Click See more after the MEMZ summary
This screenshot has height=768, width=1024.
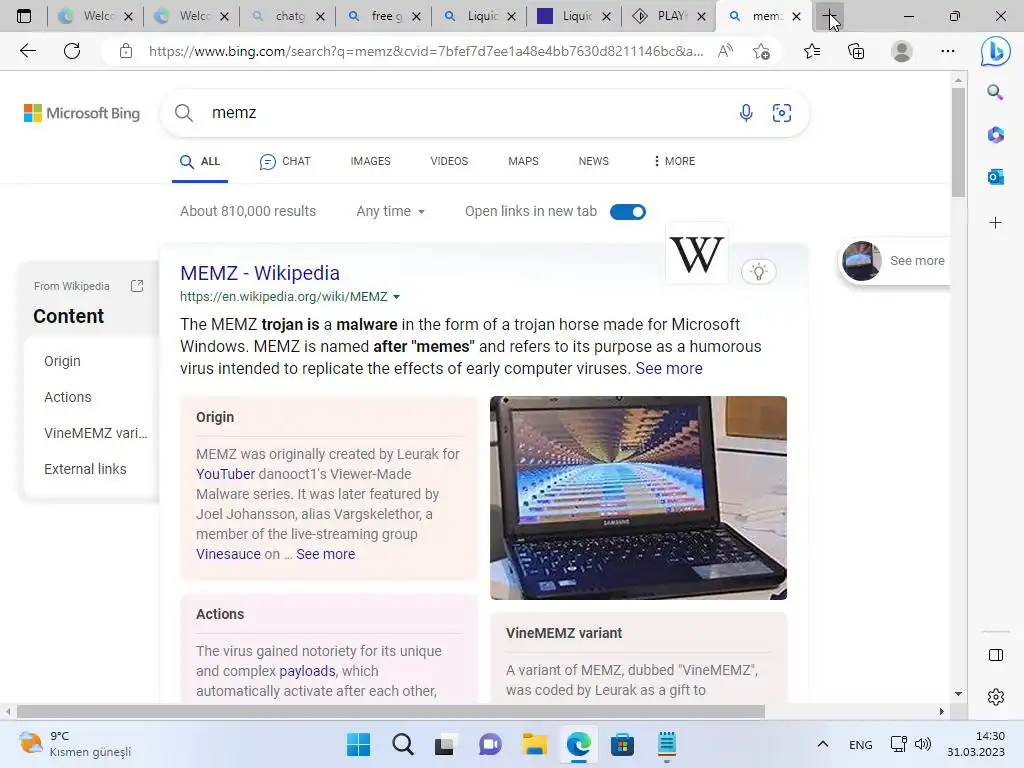[669, 368]
